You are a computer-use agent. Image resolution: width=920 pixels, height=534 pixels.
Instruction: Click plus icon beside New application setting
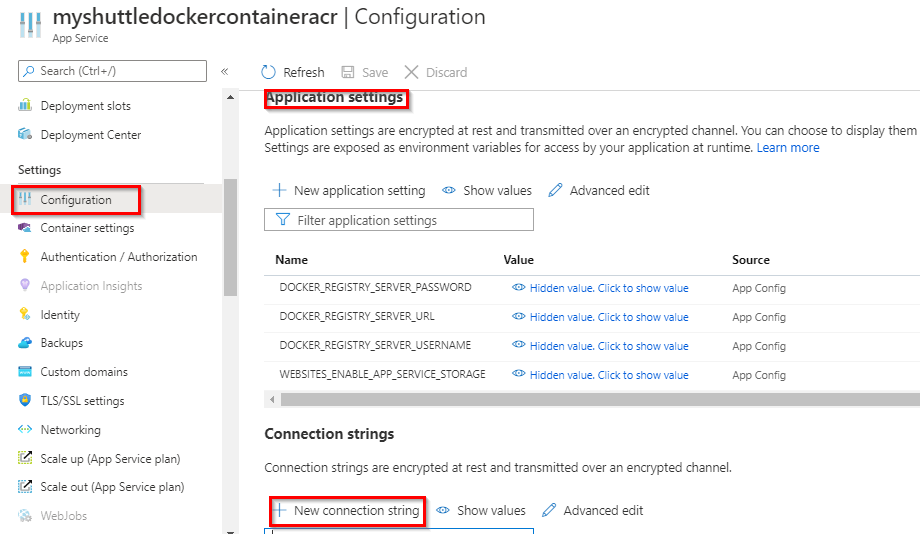(279, 190)
